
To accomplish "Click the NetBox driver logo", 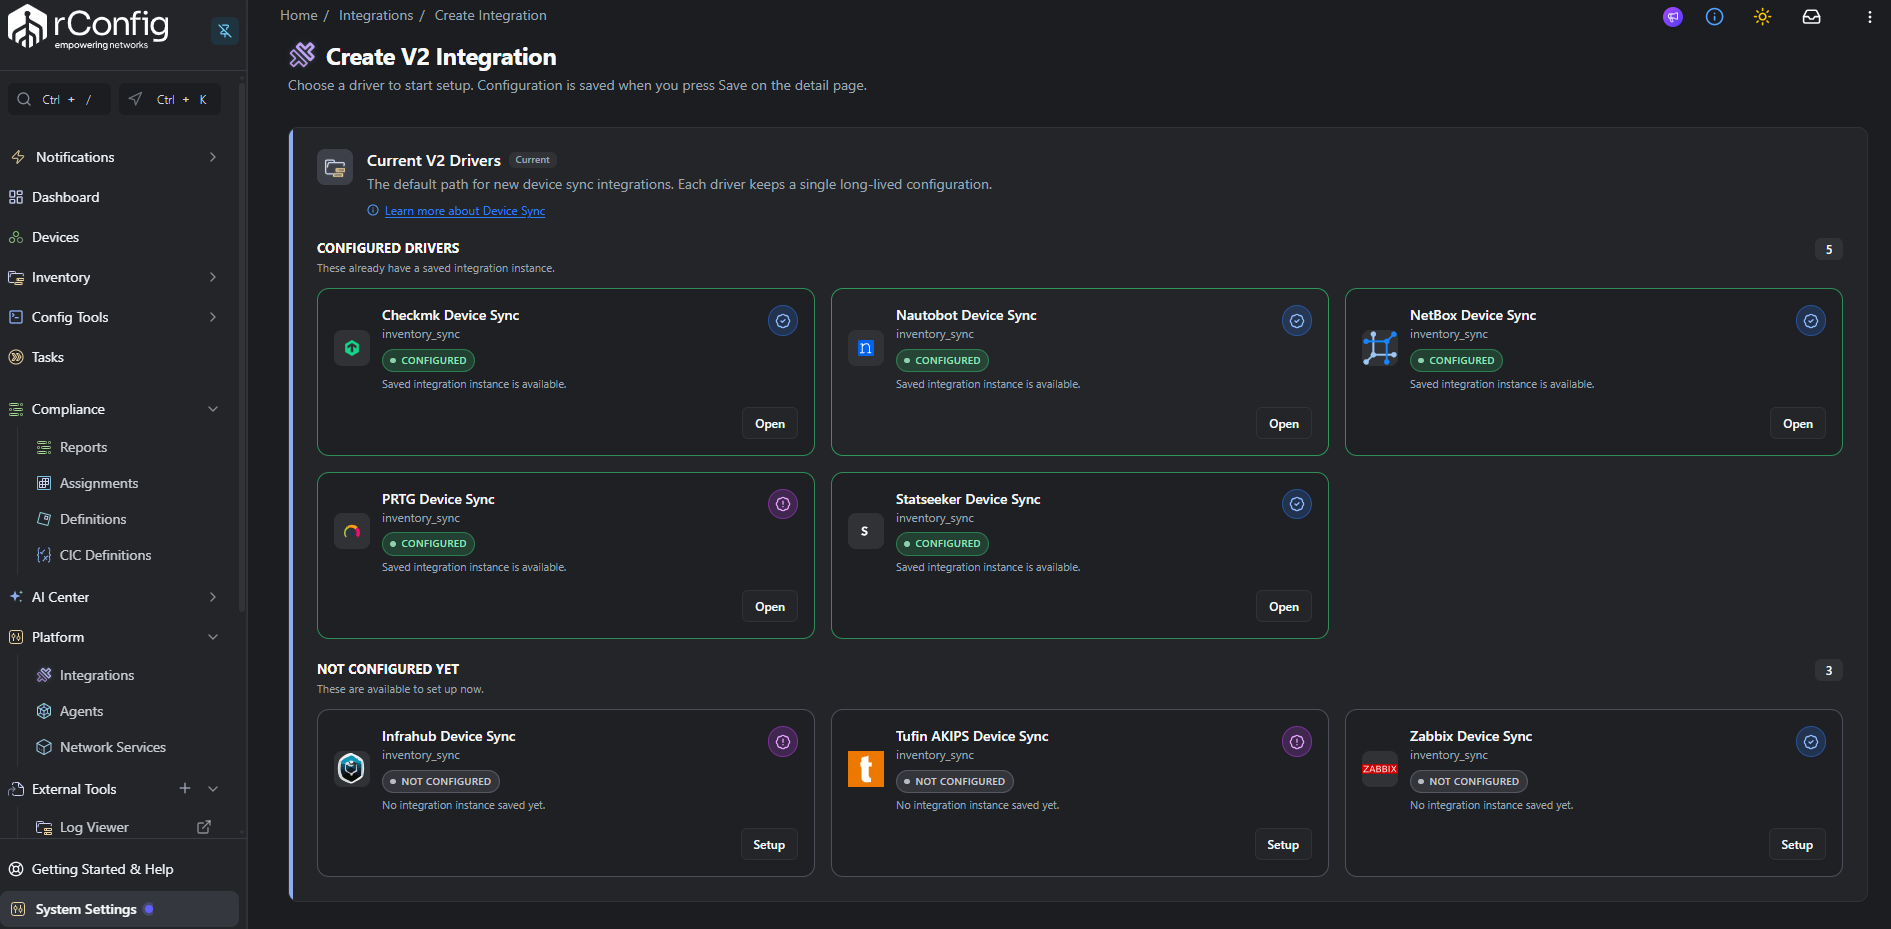I will click(x=1380, y=348).
